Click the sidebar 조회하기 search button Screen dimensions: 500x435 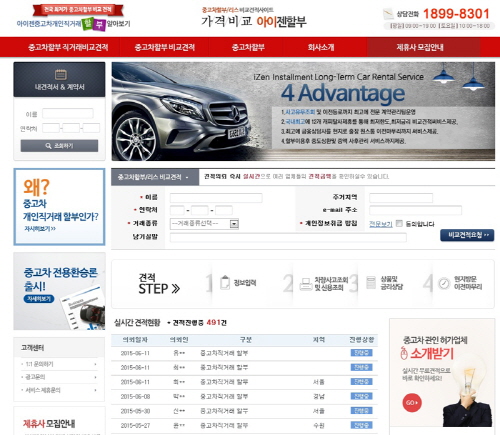[x=59, y=146]
